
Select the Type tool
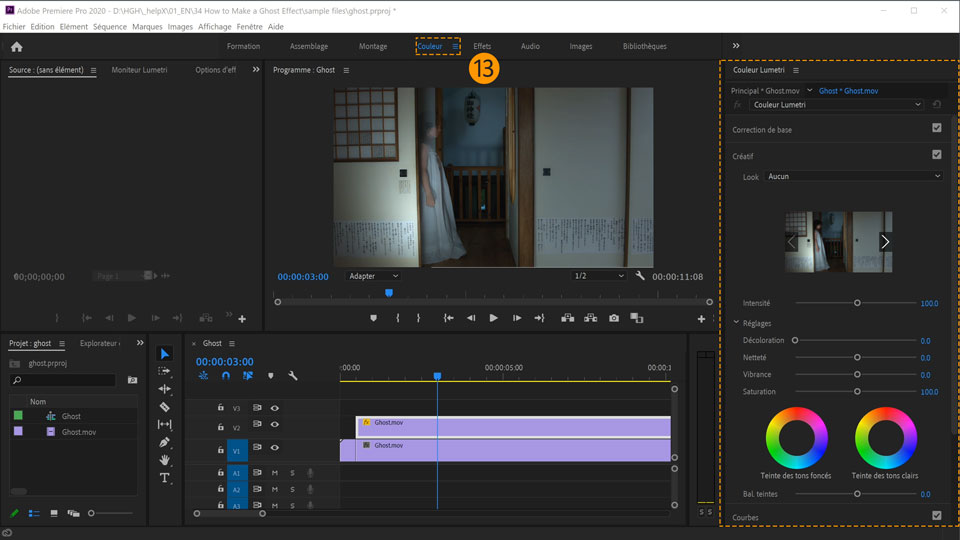point(165,478)
